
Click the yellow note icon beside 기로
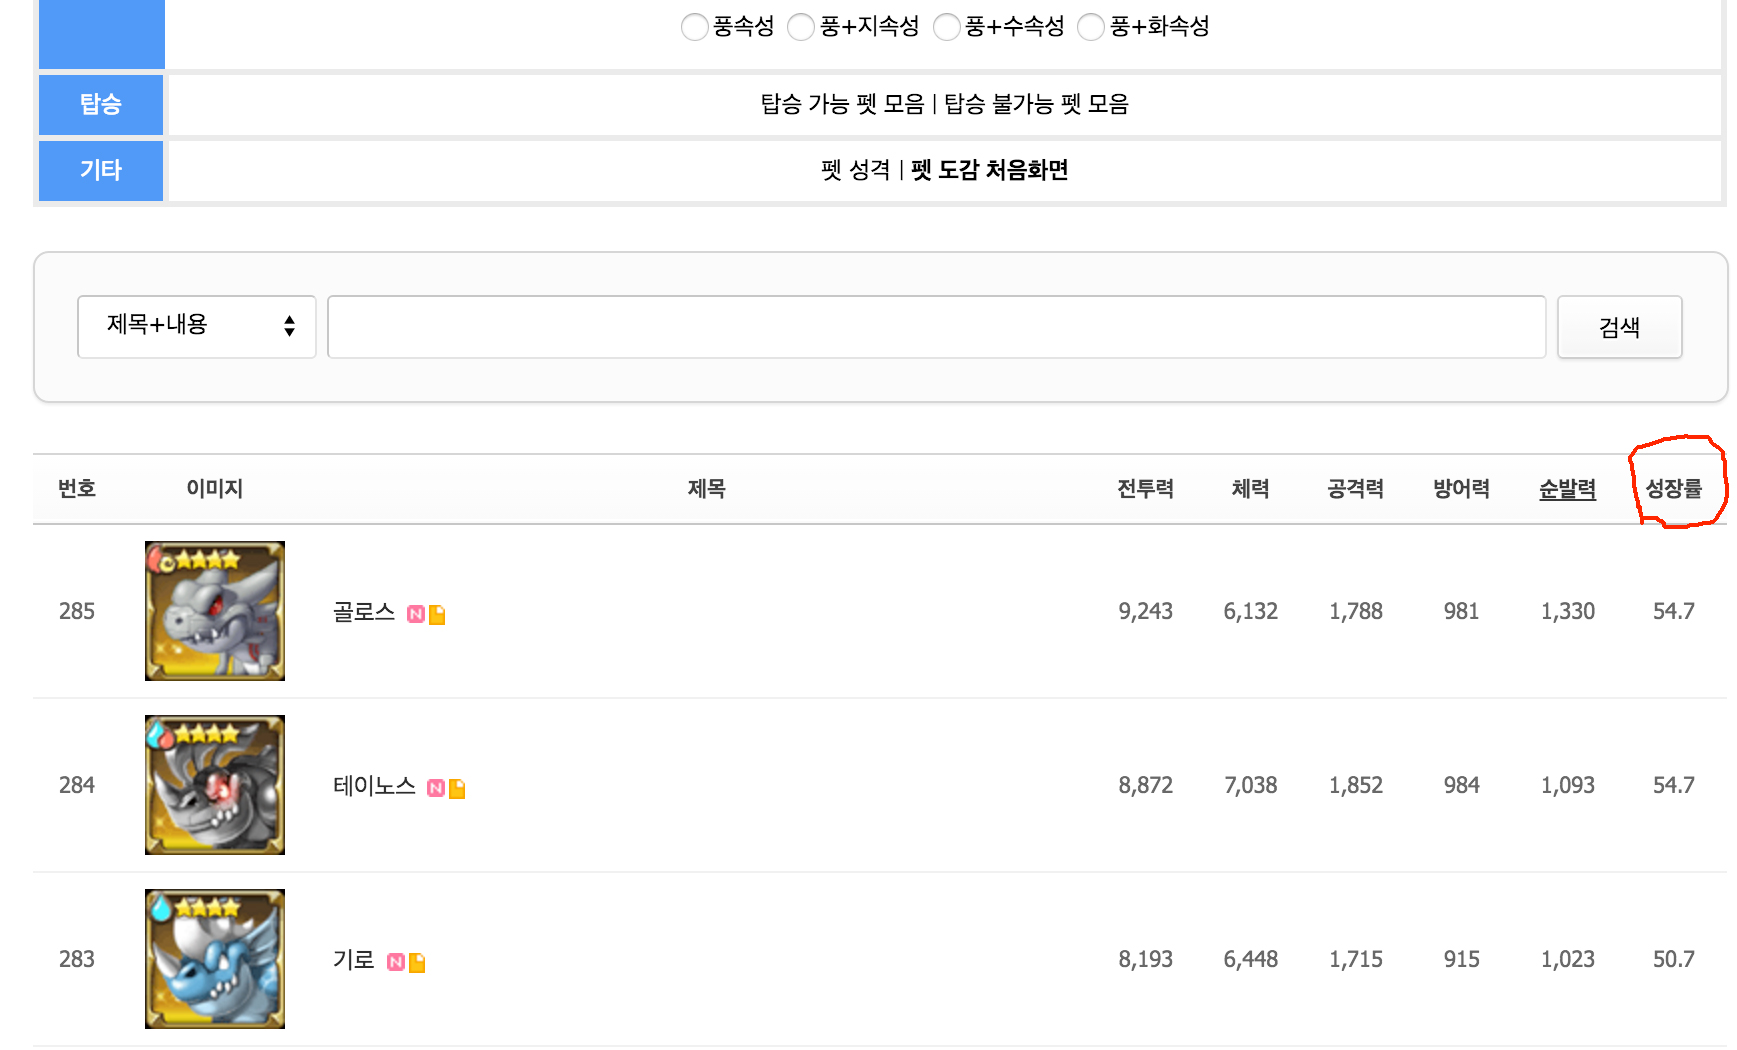tap(417, 962)
